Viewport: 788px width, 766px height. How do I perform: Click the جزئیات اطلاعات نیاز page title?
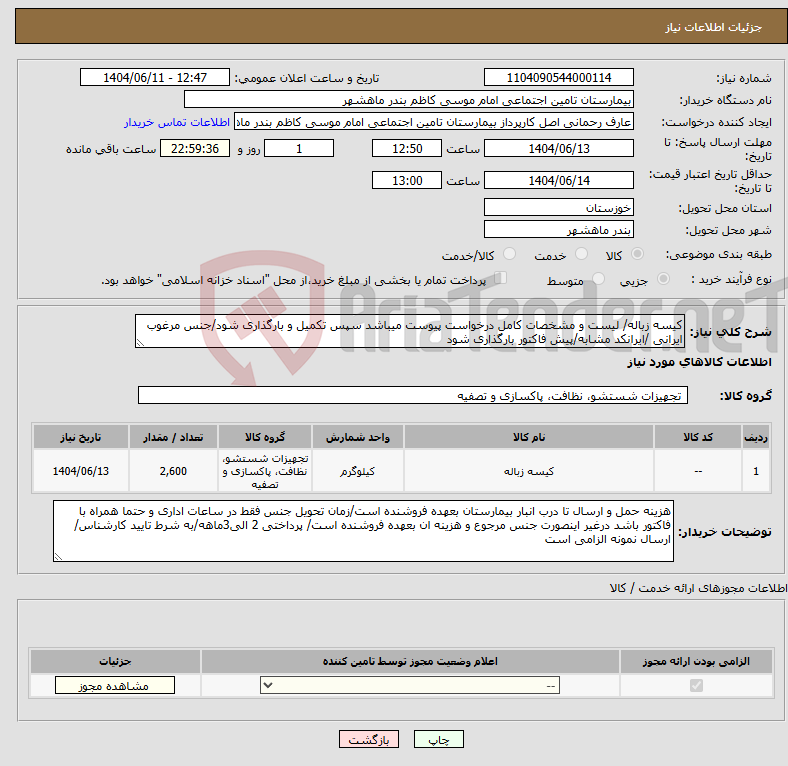pyautogui.click(x=714, y=27)
